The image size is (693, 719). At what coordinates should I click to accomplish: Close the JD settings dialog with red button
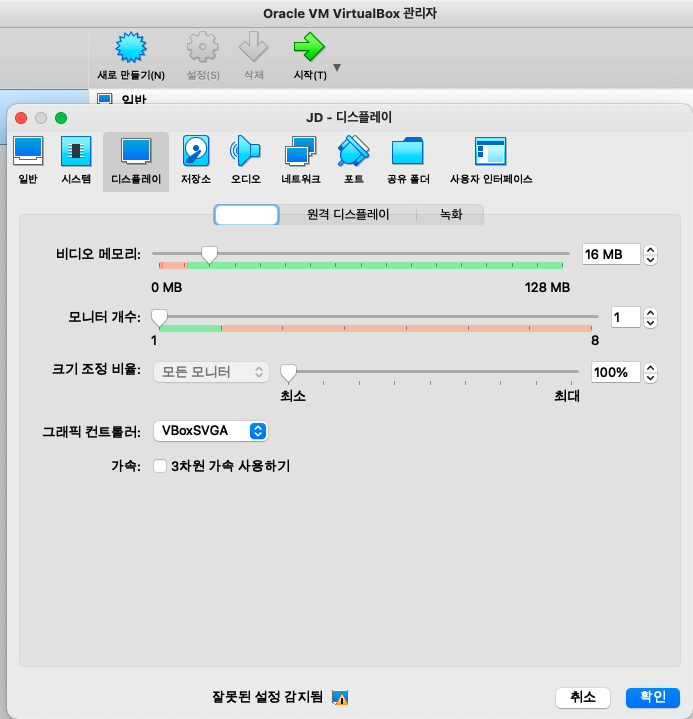pos(21,118)
